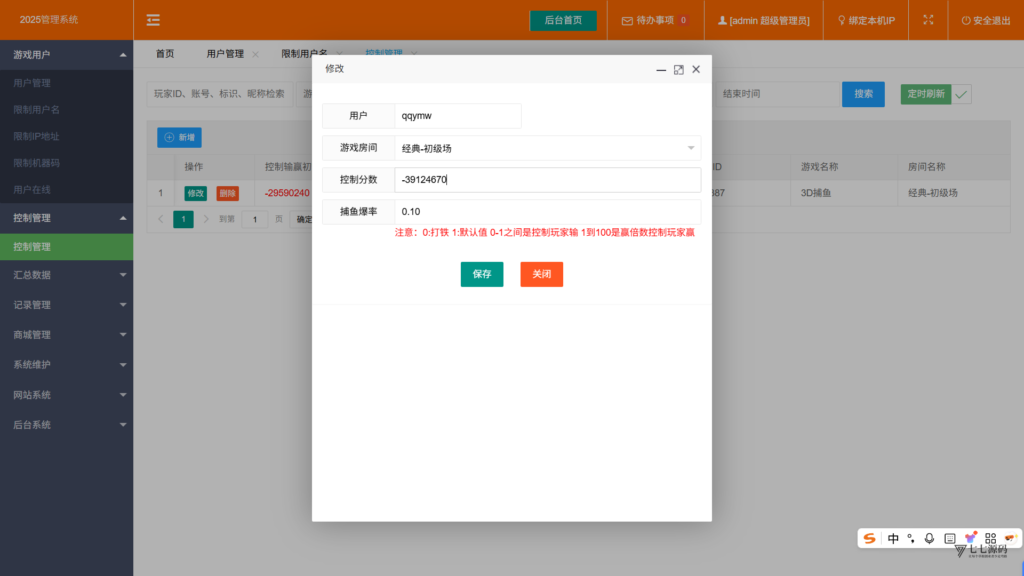Open the admin 超级管理员 user menu

[x=763, y=20]
